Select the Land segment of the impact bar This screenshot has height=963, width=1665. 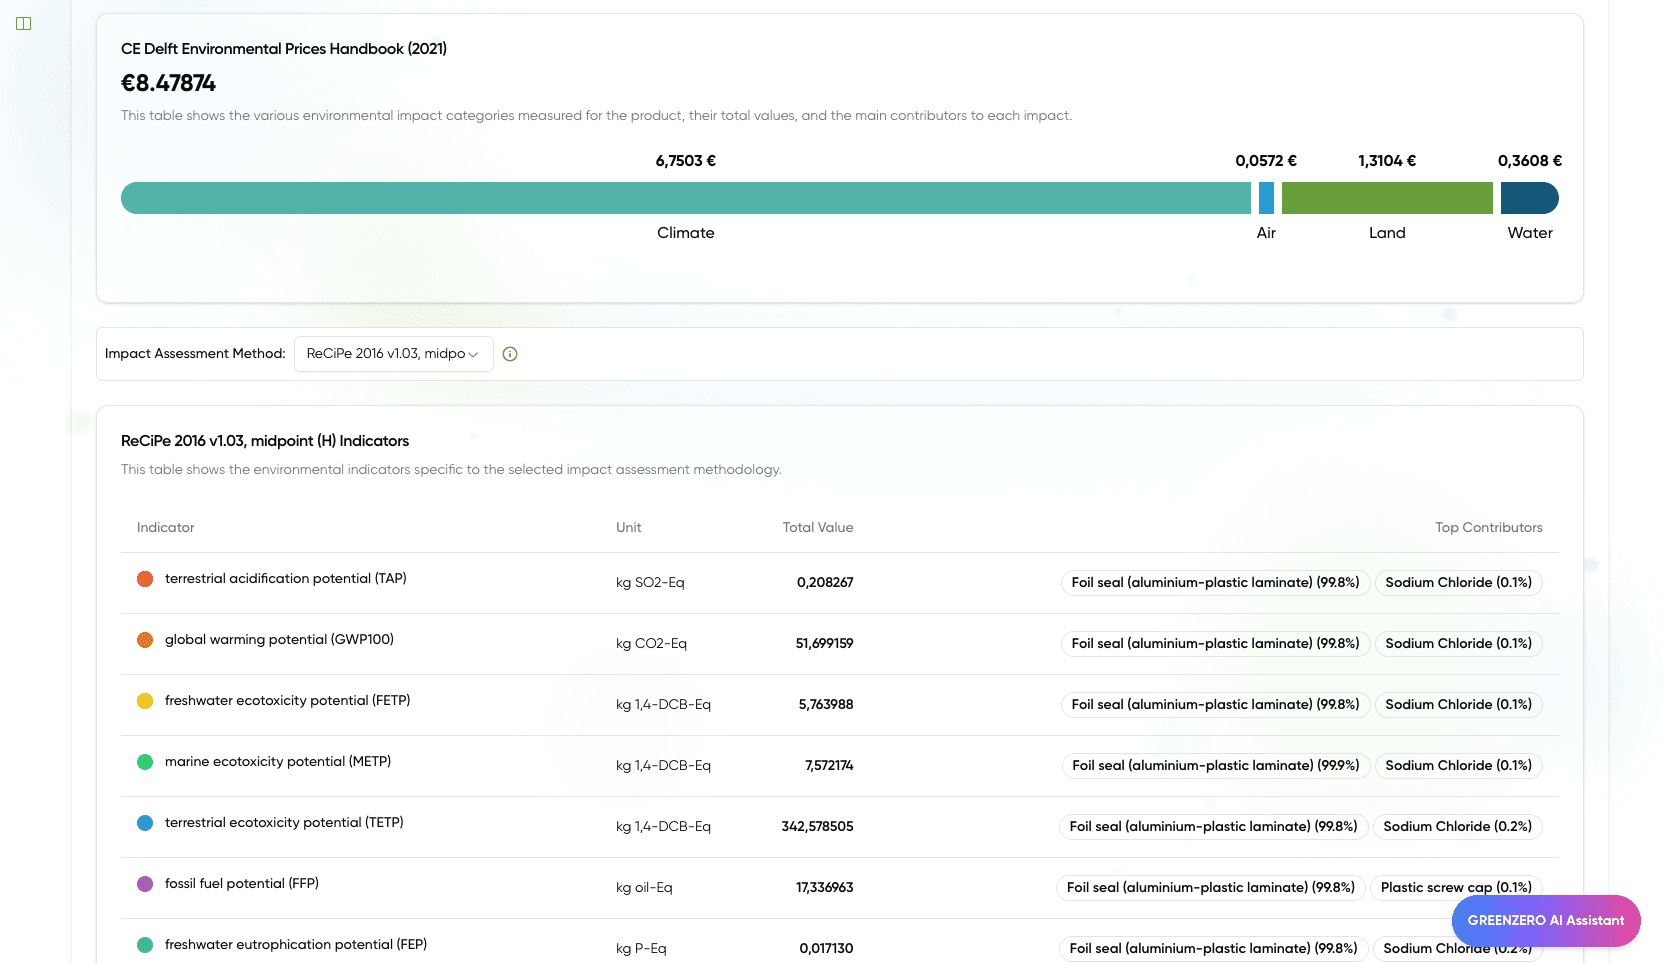point(1387,197)
